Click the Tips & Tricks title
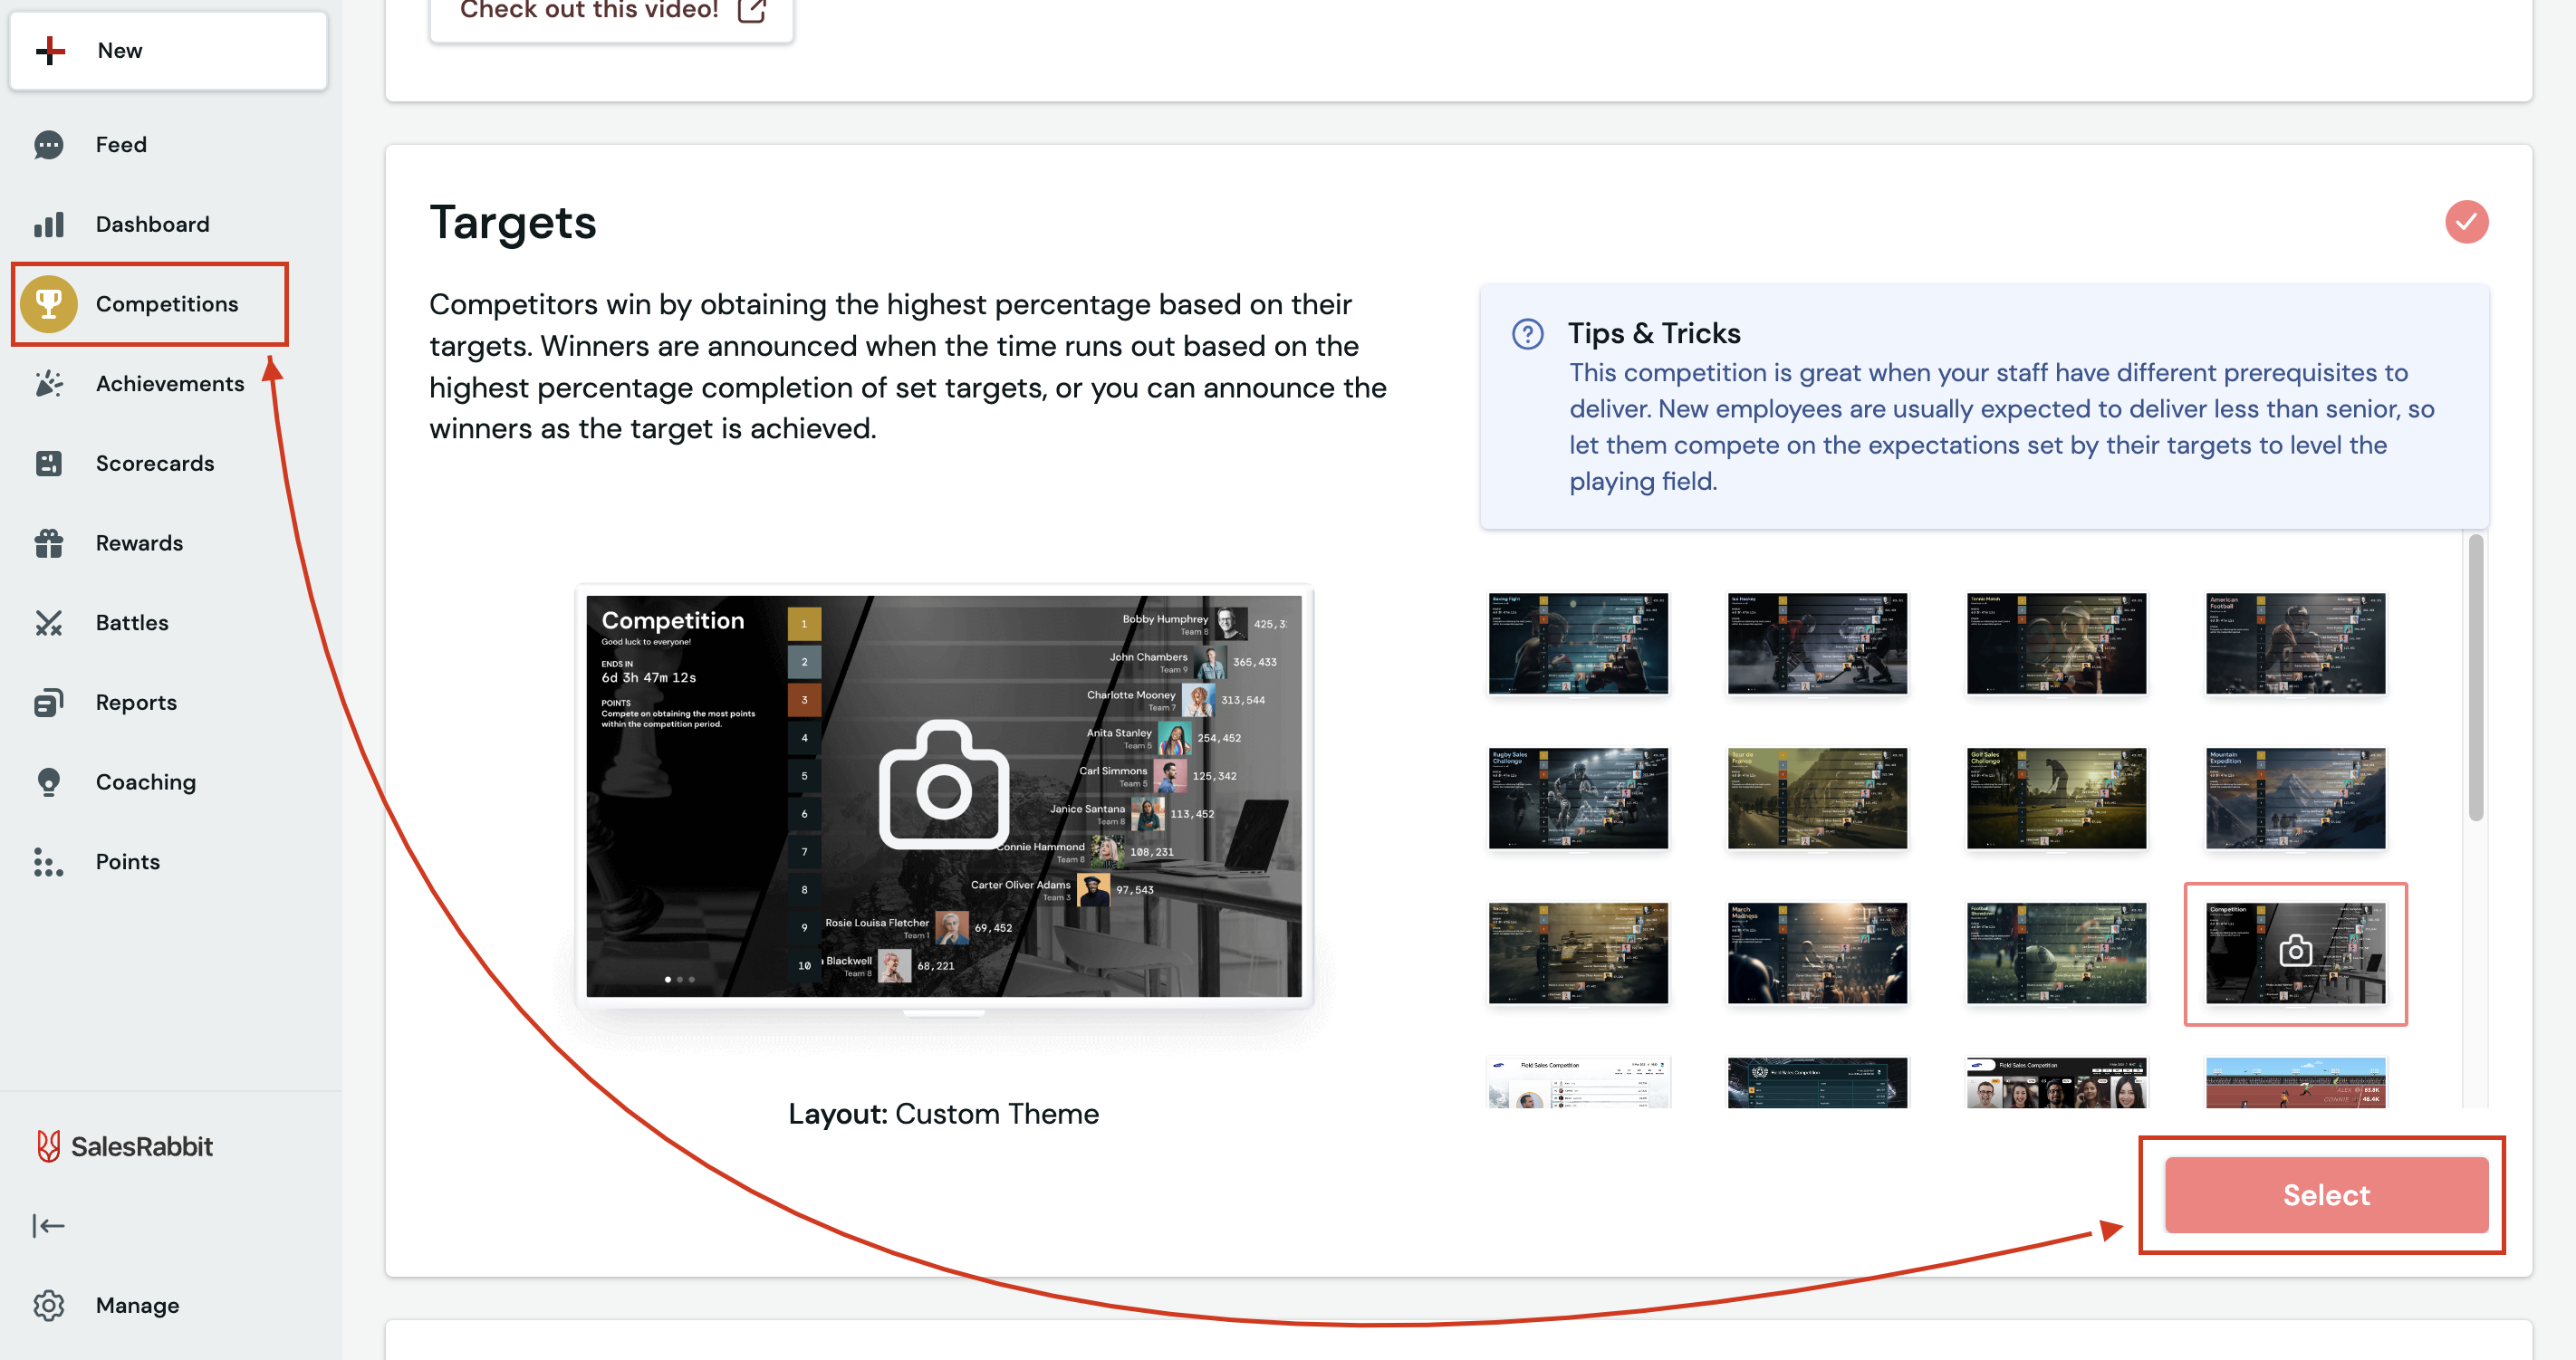 pos(1654,333)
